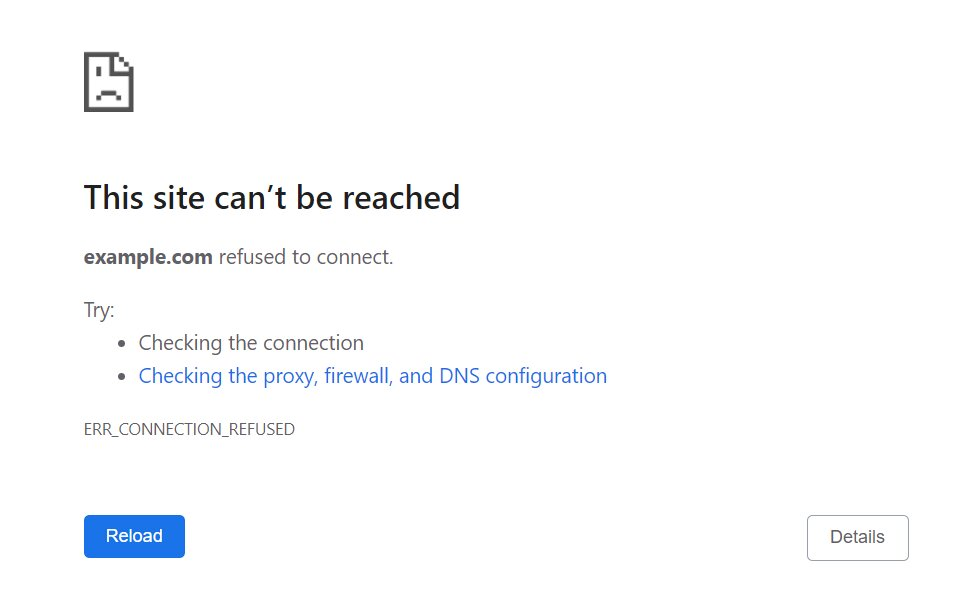The width and height of the screenshot is (966, 616).
Task: Click the 'Checking the connection' suggestion
Action: click(x=251, y=343)
